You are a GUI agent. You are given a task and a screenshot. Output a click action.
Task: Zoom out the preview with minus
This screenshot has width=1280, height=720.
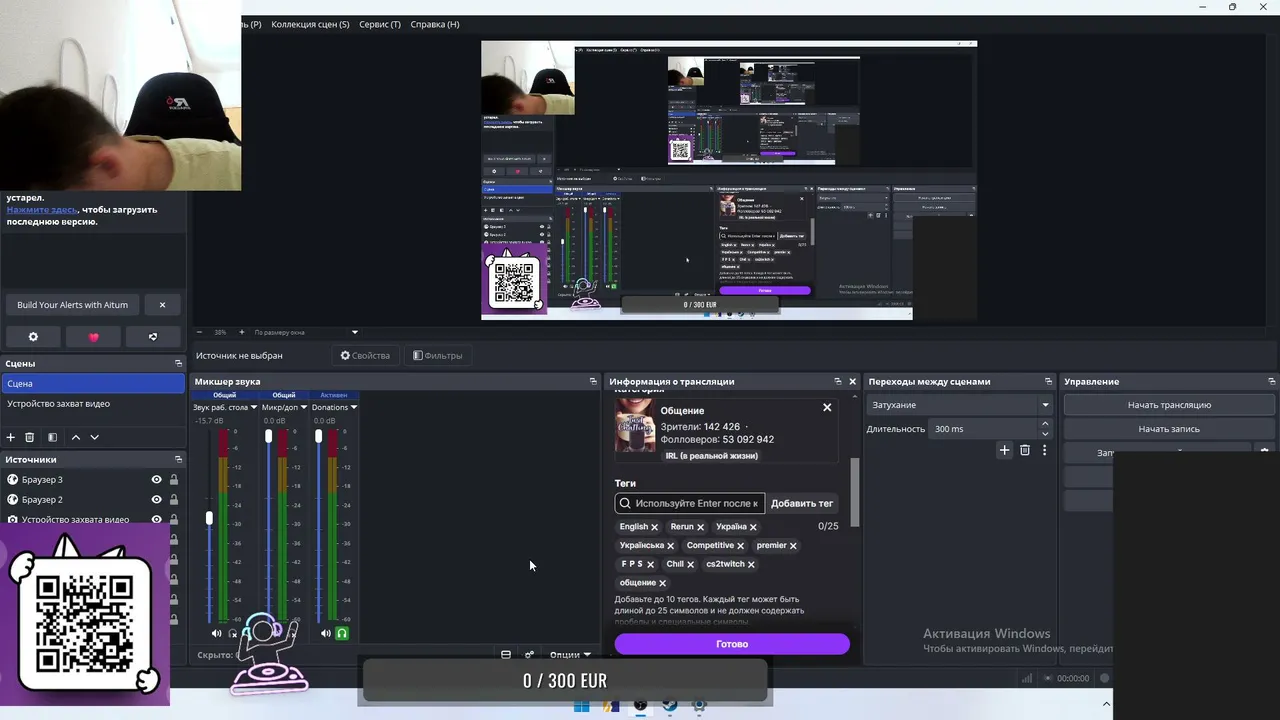(199, 332)
